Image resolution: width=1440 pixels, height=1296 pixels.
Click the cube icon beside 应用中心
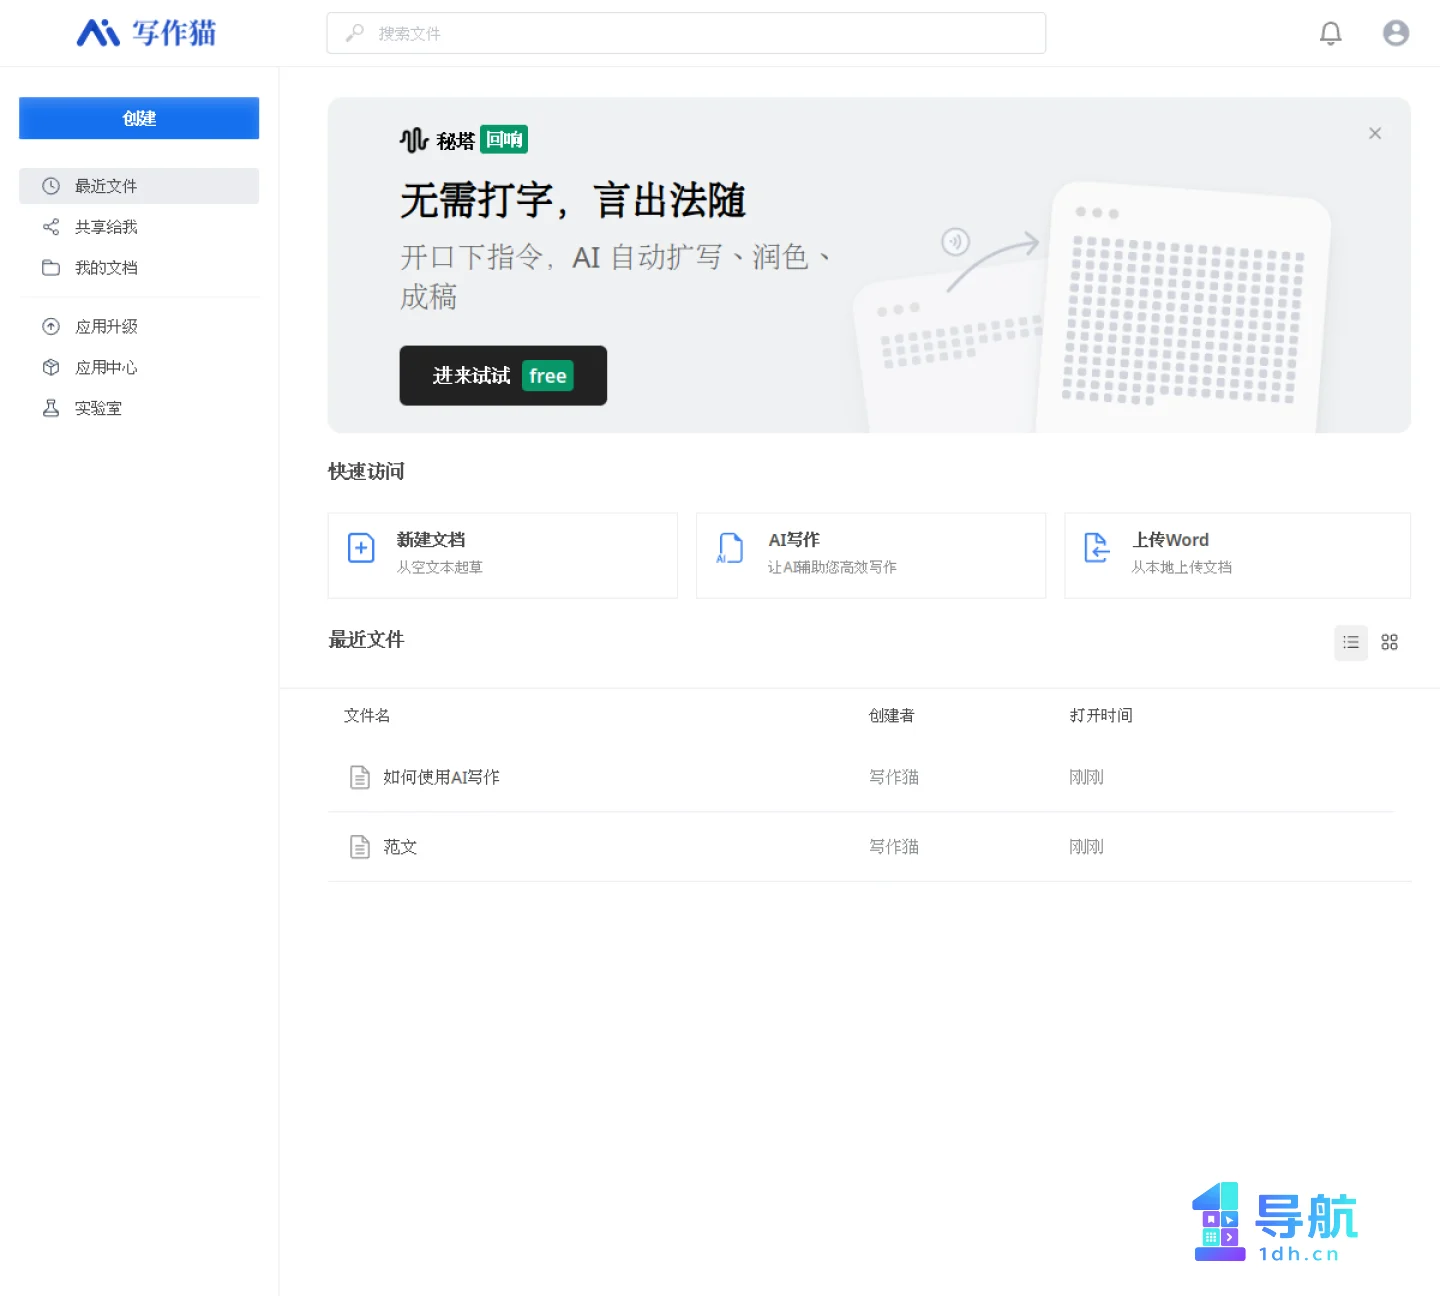(51, 368)
